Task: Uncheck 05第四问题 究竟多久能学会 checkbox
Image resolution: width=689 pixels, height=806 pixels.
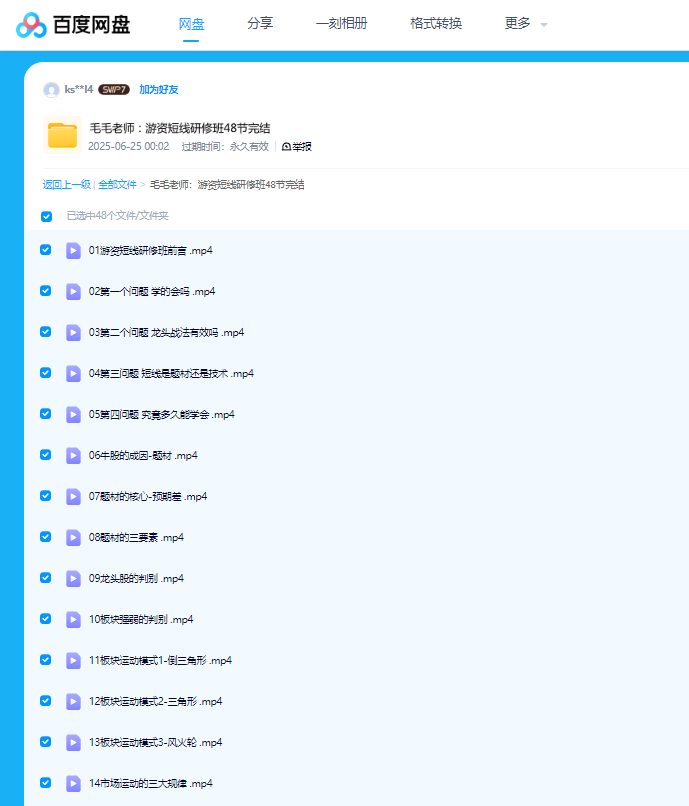Action: tap(46, 414)
